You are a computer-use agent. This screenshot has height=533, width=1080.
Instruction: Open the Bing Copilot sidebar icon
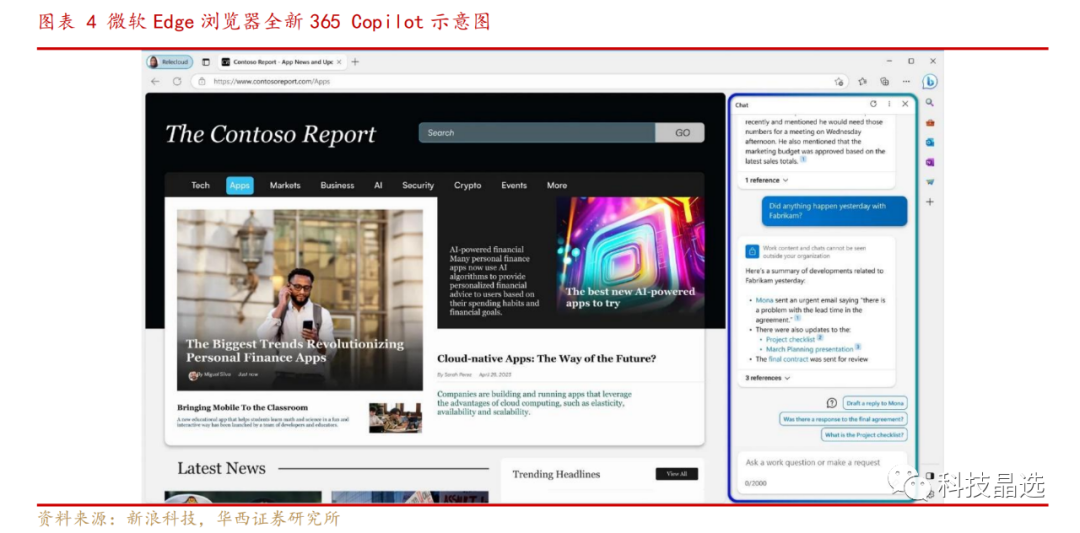(930, 82)
